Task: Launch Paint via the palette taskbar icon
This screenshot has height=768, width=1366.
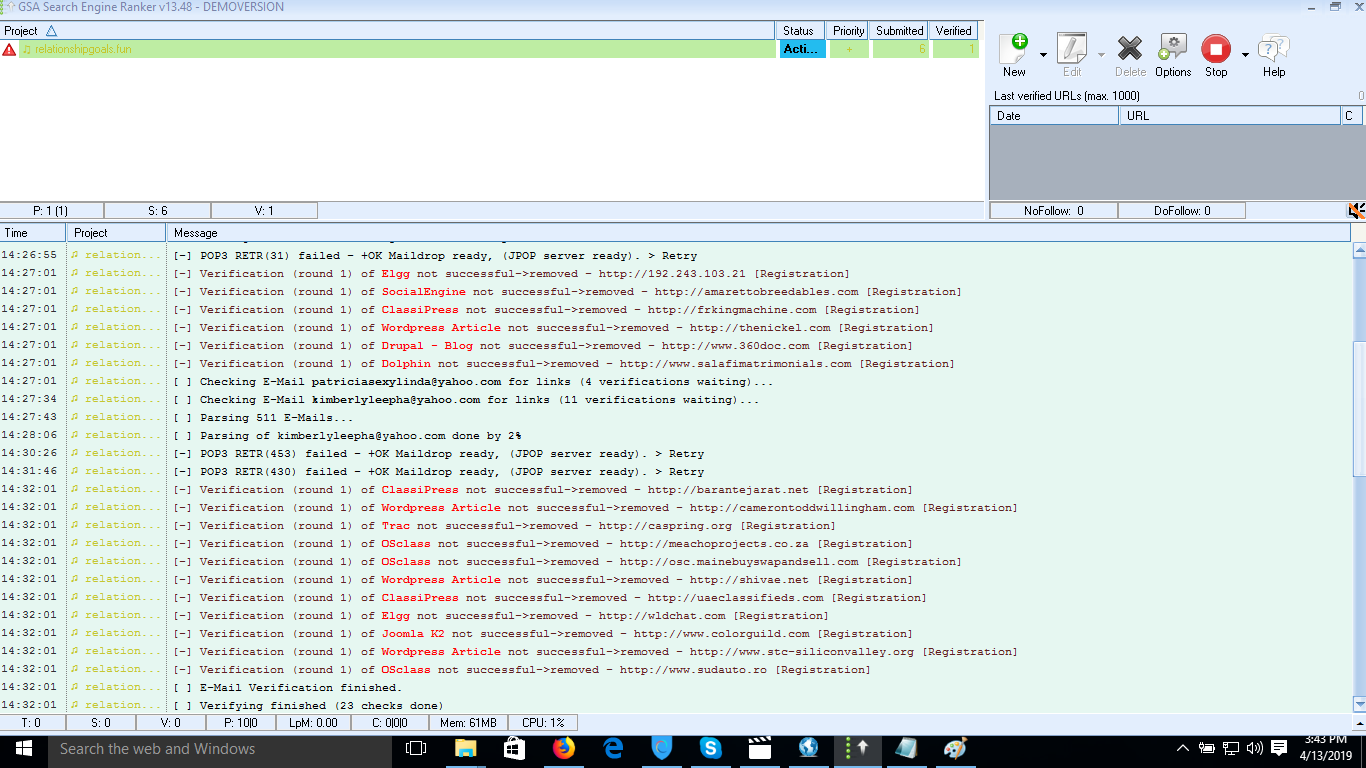Action: (956, 748)
